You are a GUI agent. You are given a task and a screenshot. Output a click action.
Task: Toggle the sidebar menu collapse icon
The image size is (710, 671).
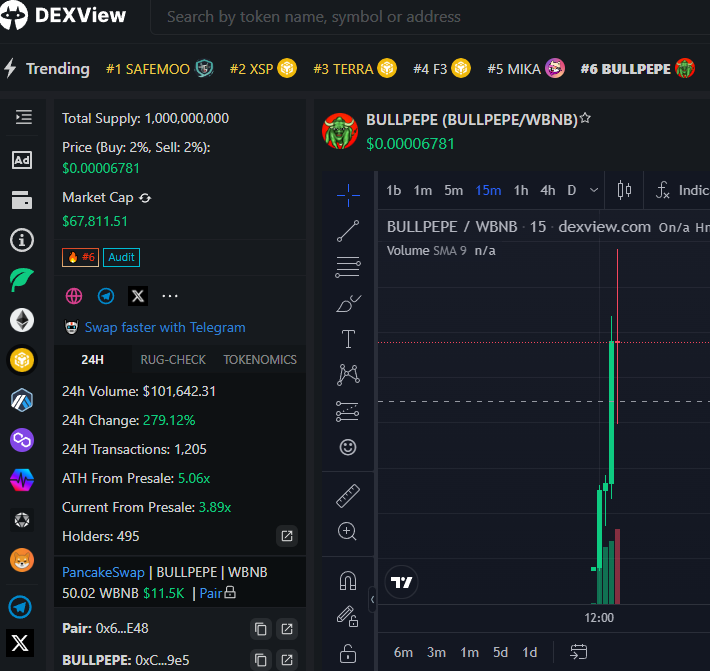point(23,117)
